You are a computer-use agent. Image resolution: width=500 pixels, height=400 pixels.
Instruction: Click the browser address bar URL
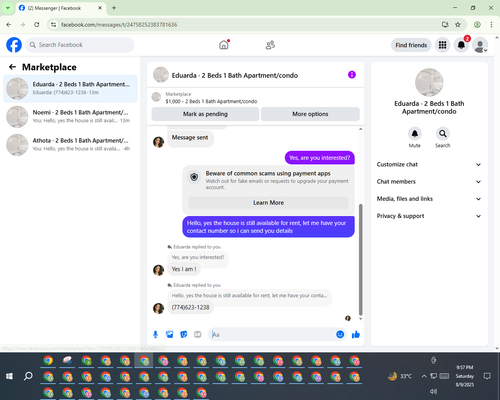[x=119, y=25]
